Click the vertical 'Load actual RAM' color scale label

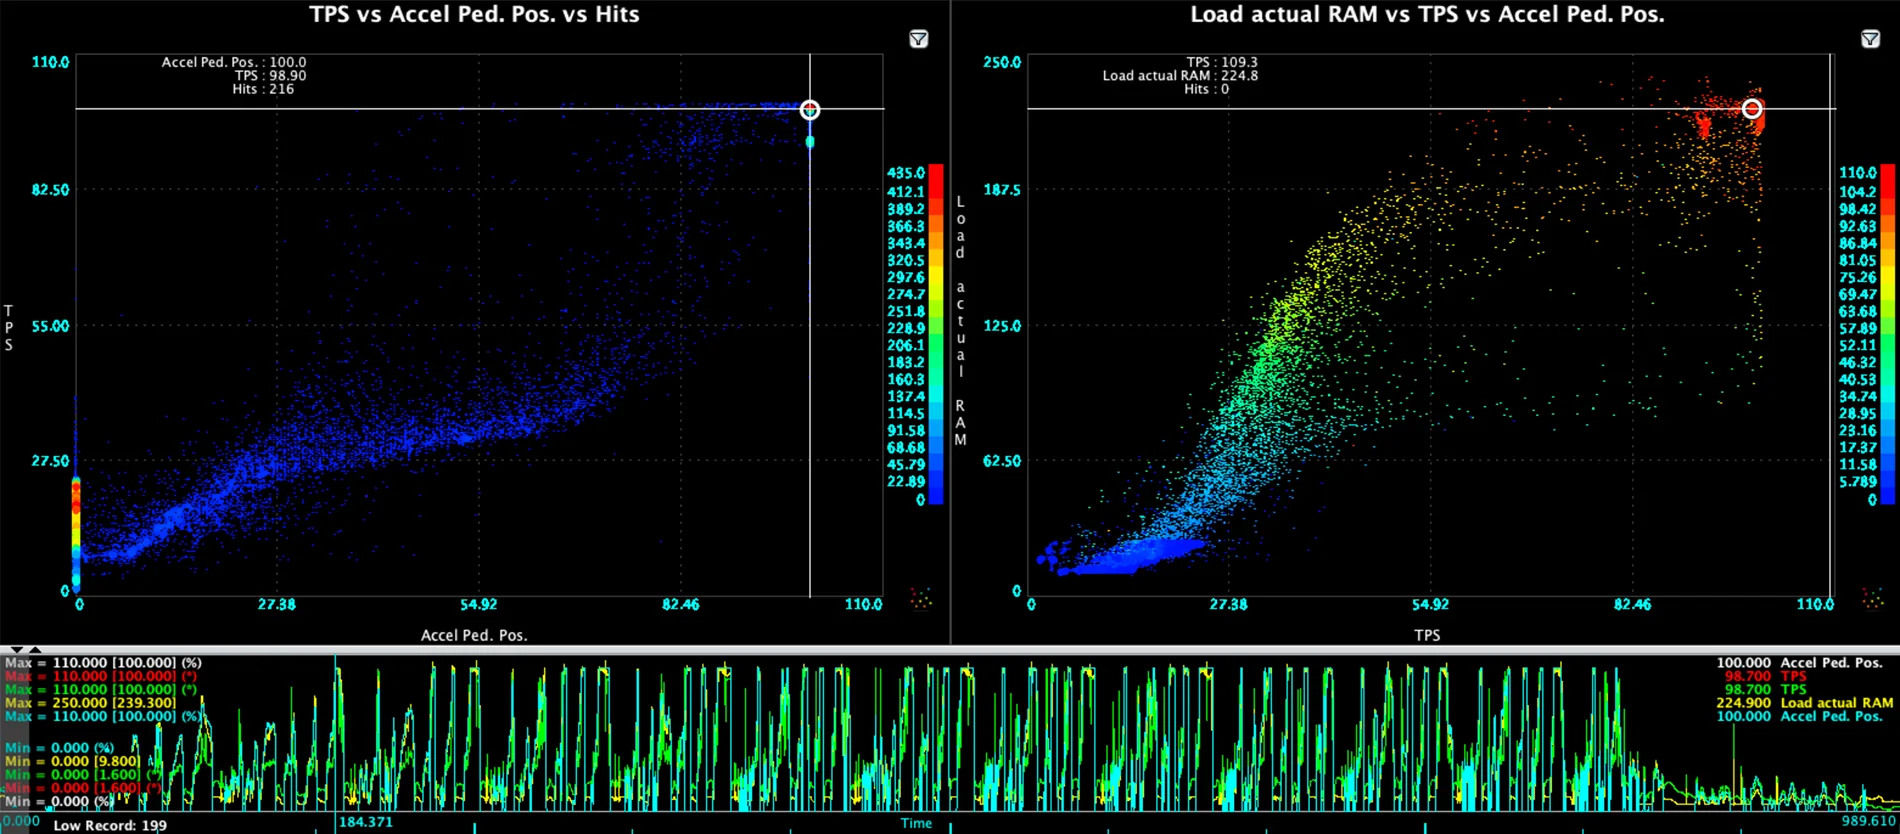coord(960,320)
